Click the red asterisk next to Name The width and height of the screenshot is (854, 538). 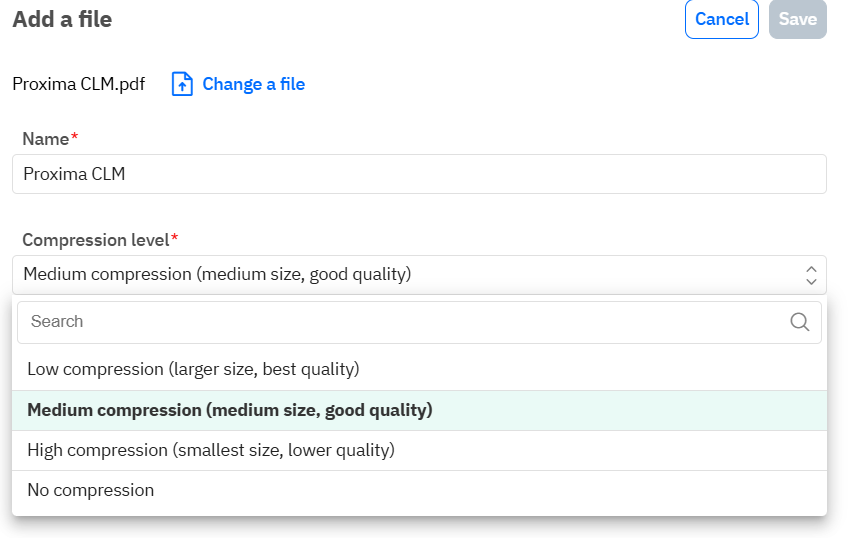click(74, 139)
